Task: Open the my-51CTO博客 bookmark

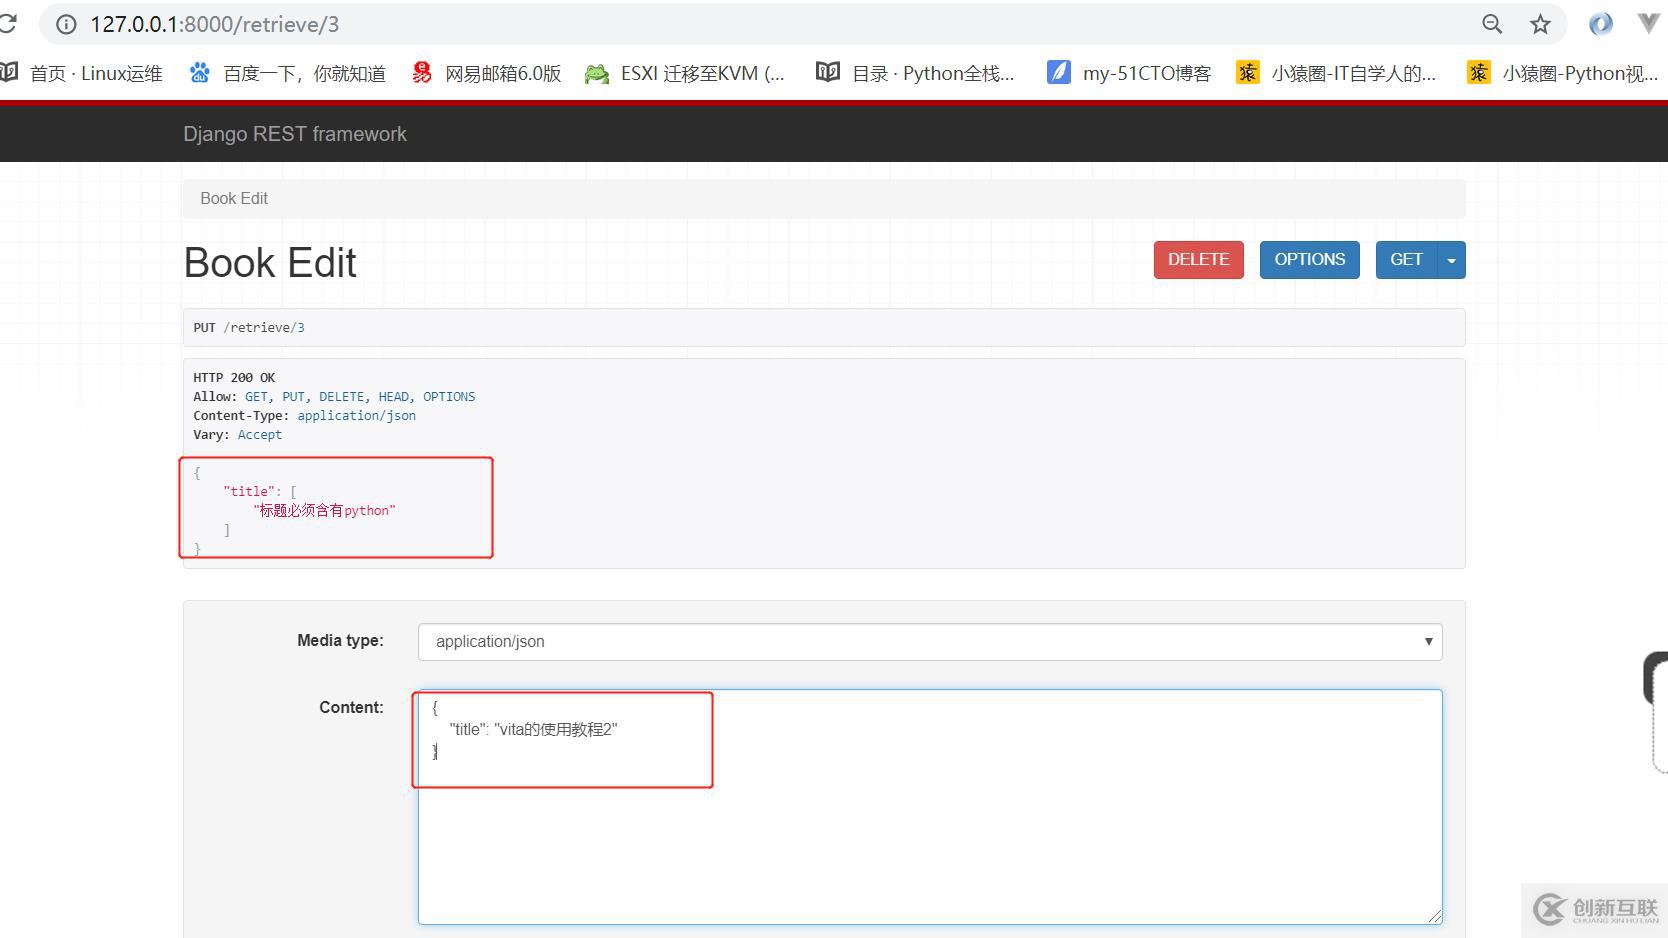Action: click(1129, 73)
